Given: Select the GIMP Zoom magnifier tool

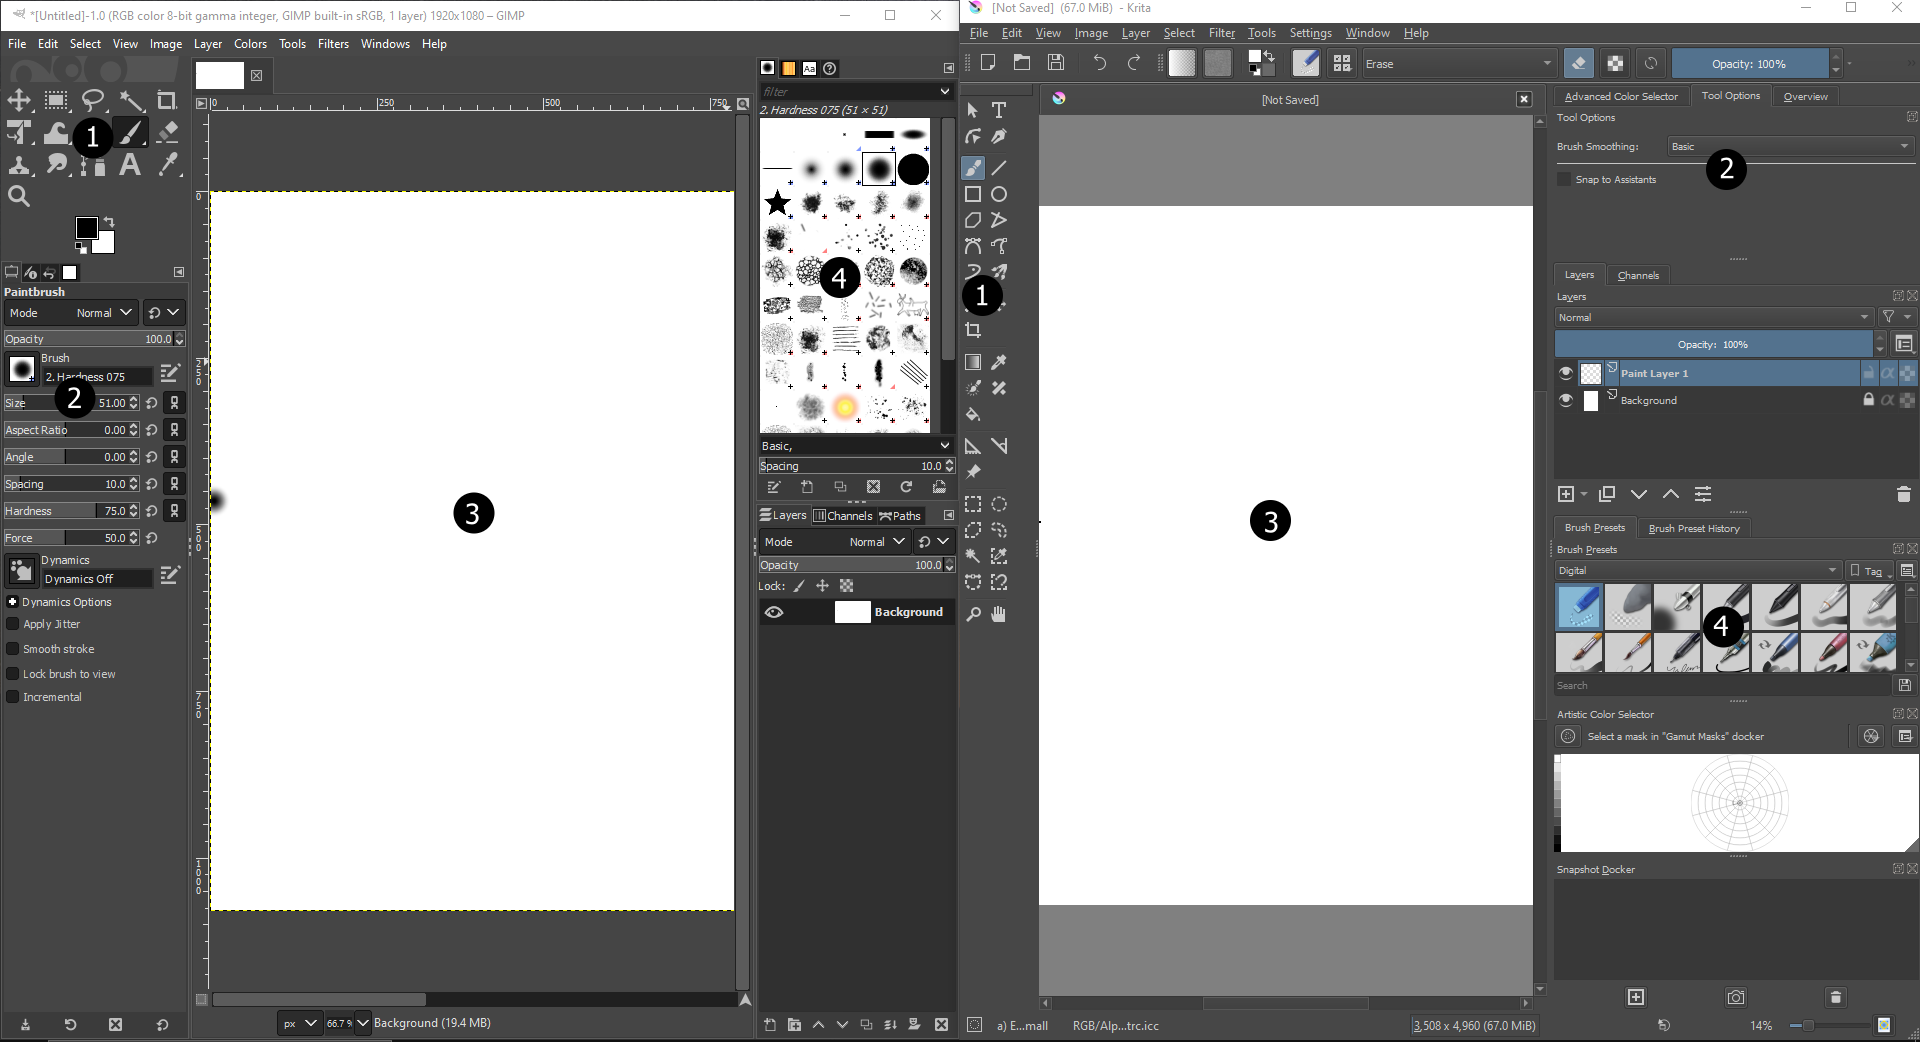Looking at the screenshot, I should (x=19, y=196).
